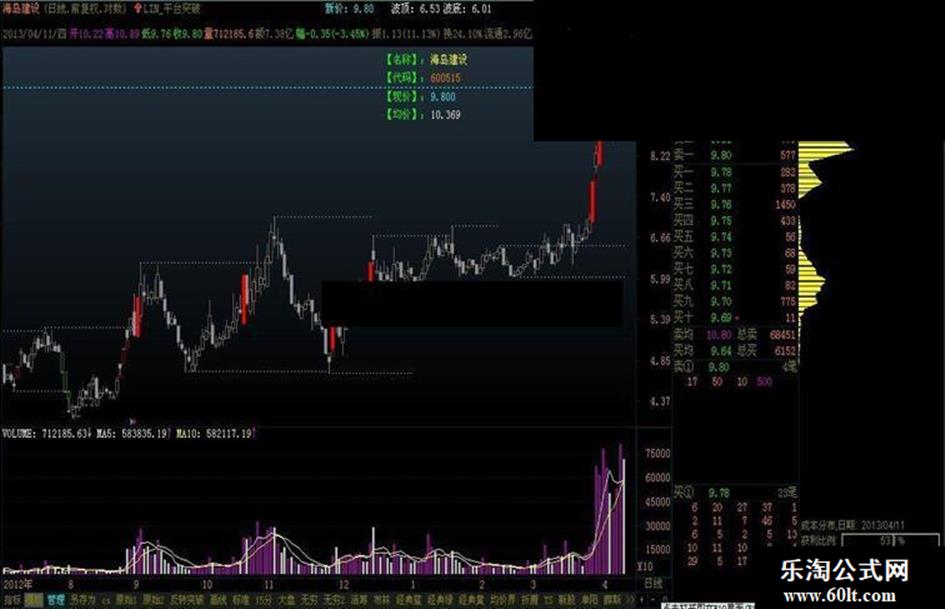Select the 反转突破 template tab

[x=186, y=600]
